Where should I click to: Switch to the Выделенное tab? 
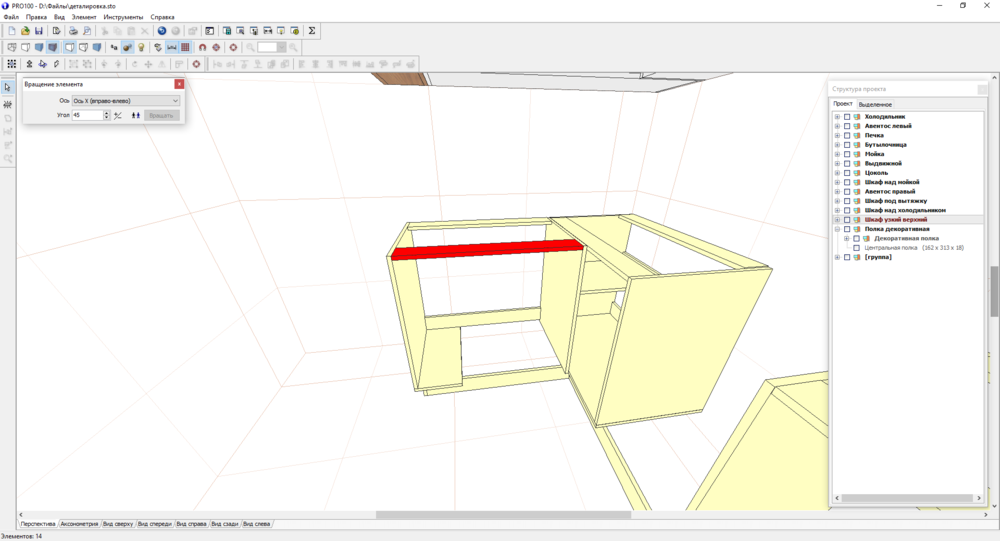tap(875, 104)
